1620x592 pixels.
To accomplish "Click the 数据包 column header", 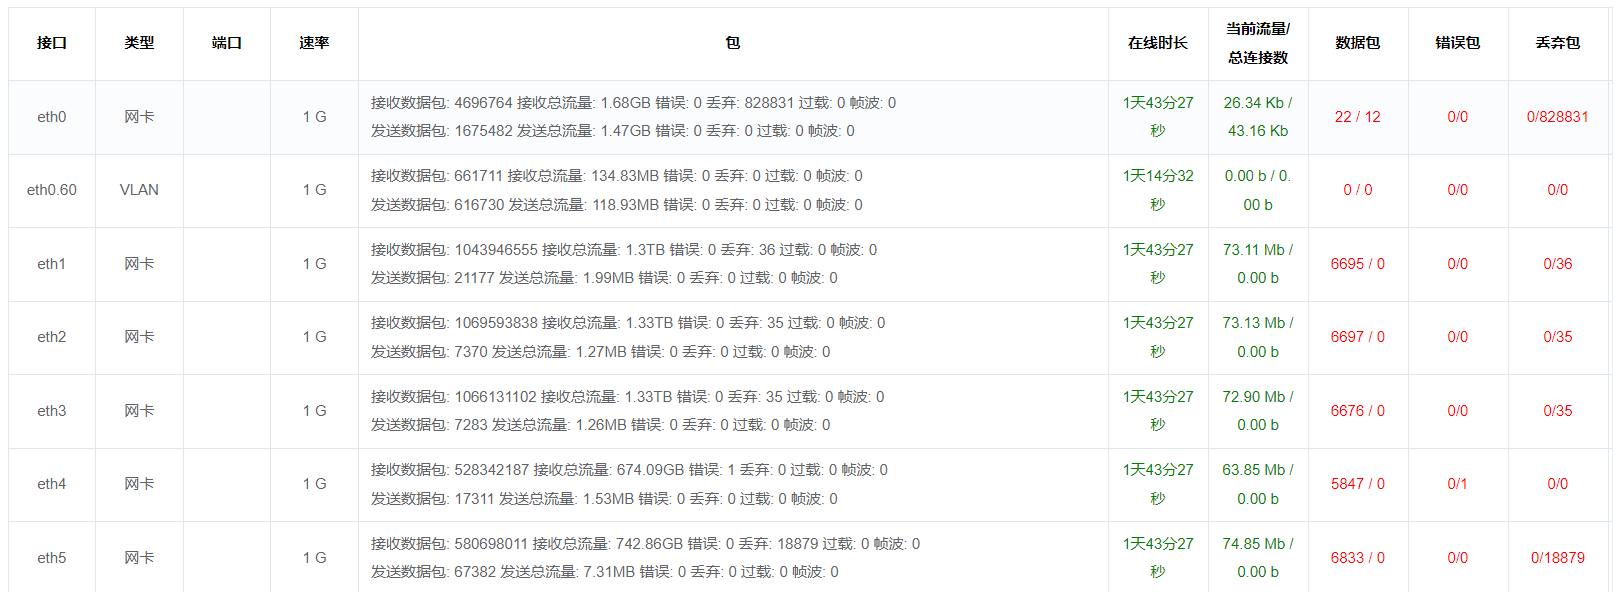I will point(1358,43).
